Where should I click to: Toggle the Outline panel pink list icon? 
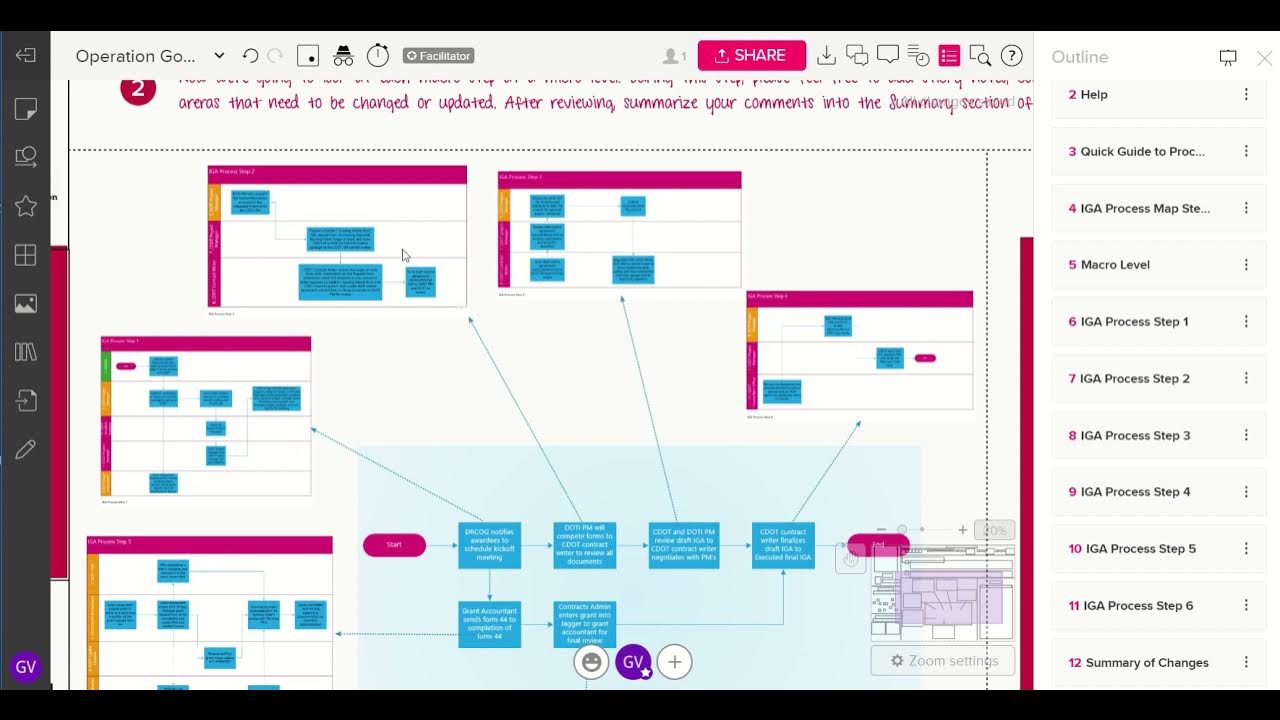(x=949, y=56)
